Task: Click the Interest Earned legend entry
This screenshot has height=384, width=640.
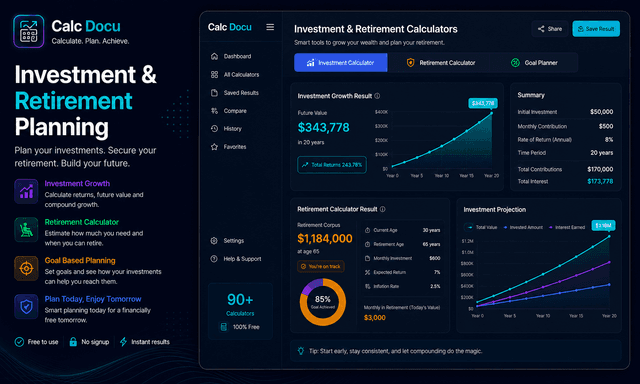Action: 567,227
